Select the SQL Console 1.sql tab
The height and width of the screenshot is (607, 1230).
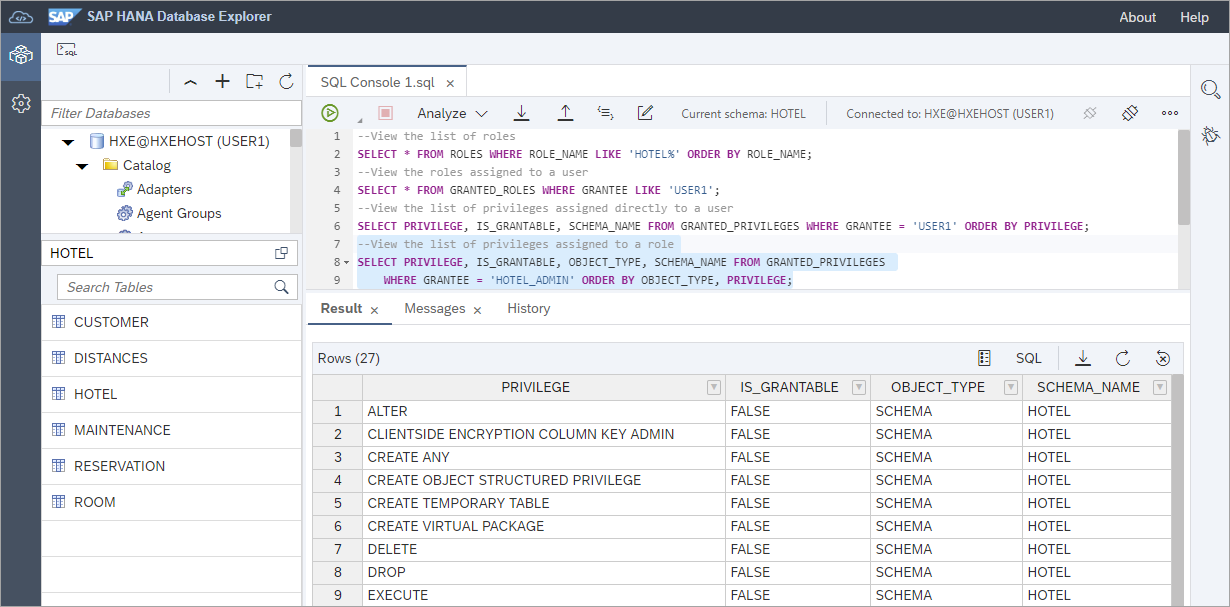(378, 83)
